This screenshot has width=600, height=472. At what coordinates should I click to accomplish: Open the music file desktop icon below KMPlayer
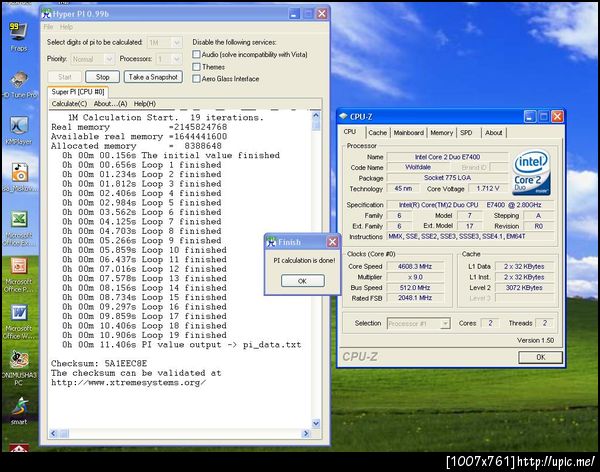[19, 177]
